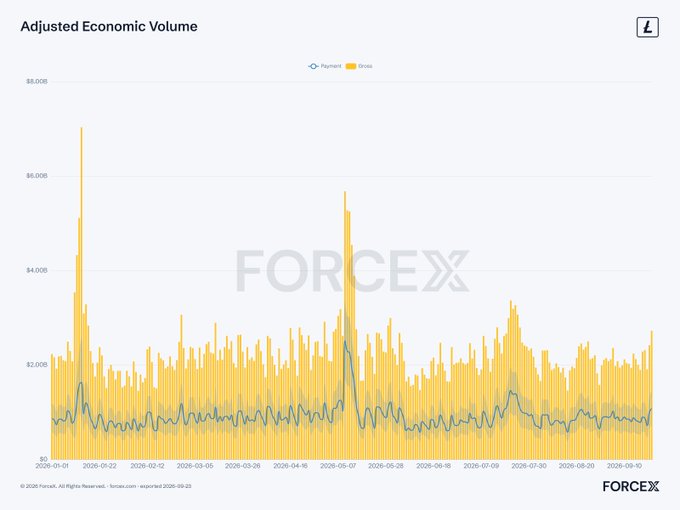This screenshot has height=510, width=680.
Task: Click the yellow Gross legend swatch
Action: tap(351, 66)
